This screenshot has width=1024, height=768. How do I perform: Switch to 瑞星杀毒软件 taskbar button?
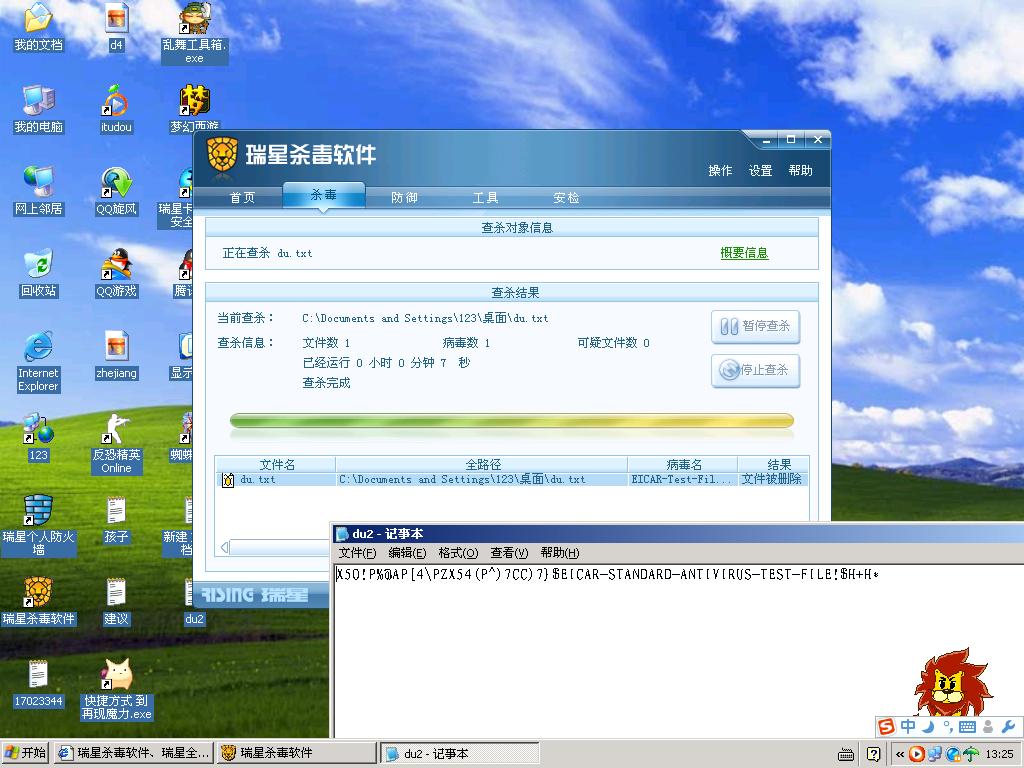(296, 753)
